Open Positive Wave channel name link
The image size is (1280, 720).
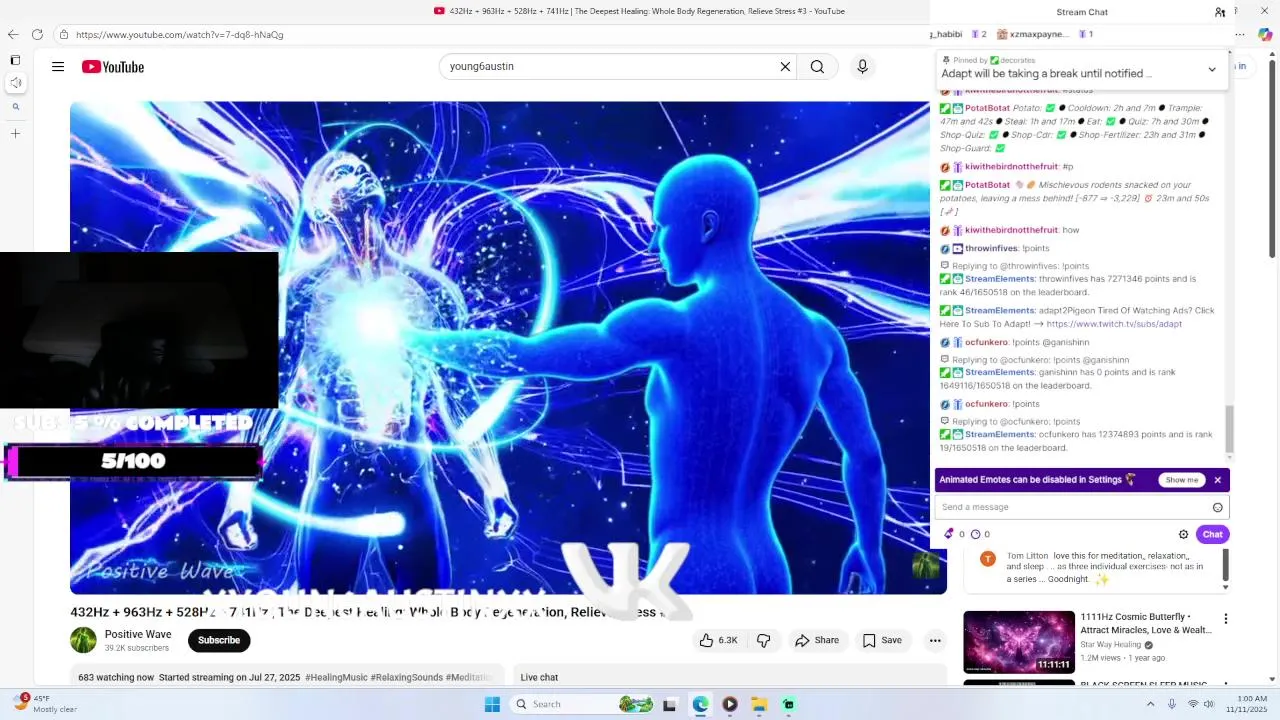(x=138, y=634)
